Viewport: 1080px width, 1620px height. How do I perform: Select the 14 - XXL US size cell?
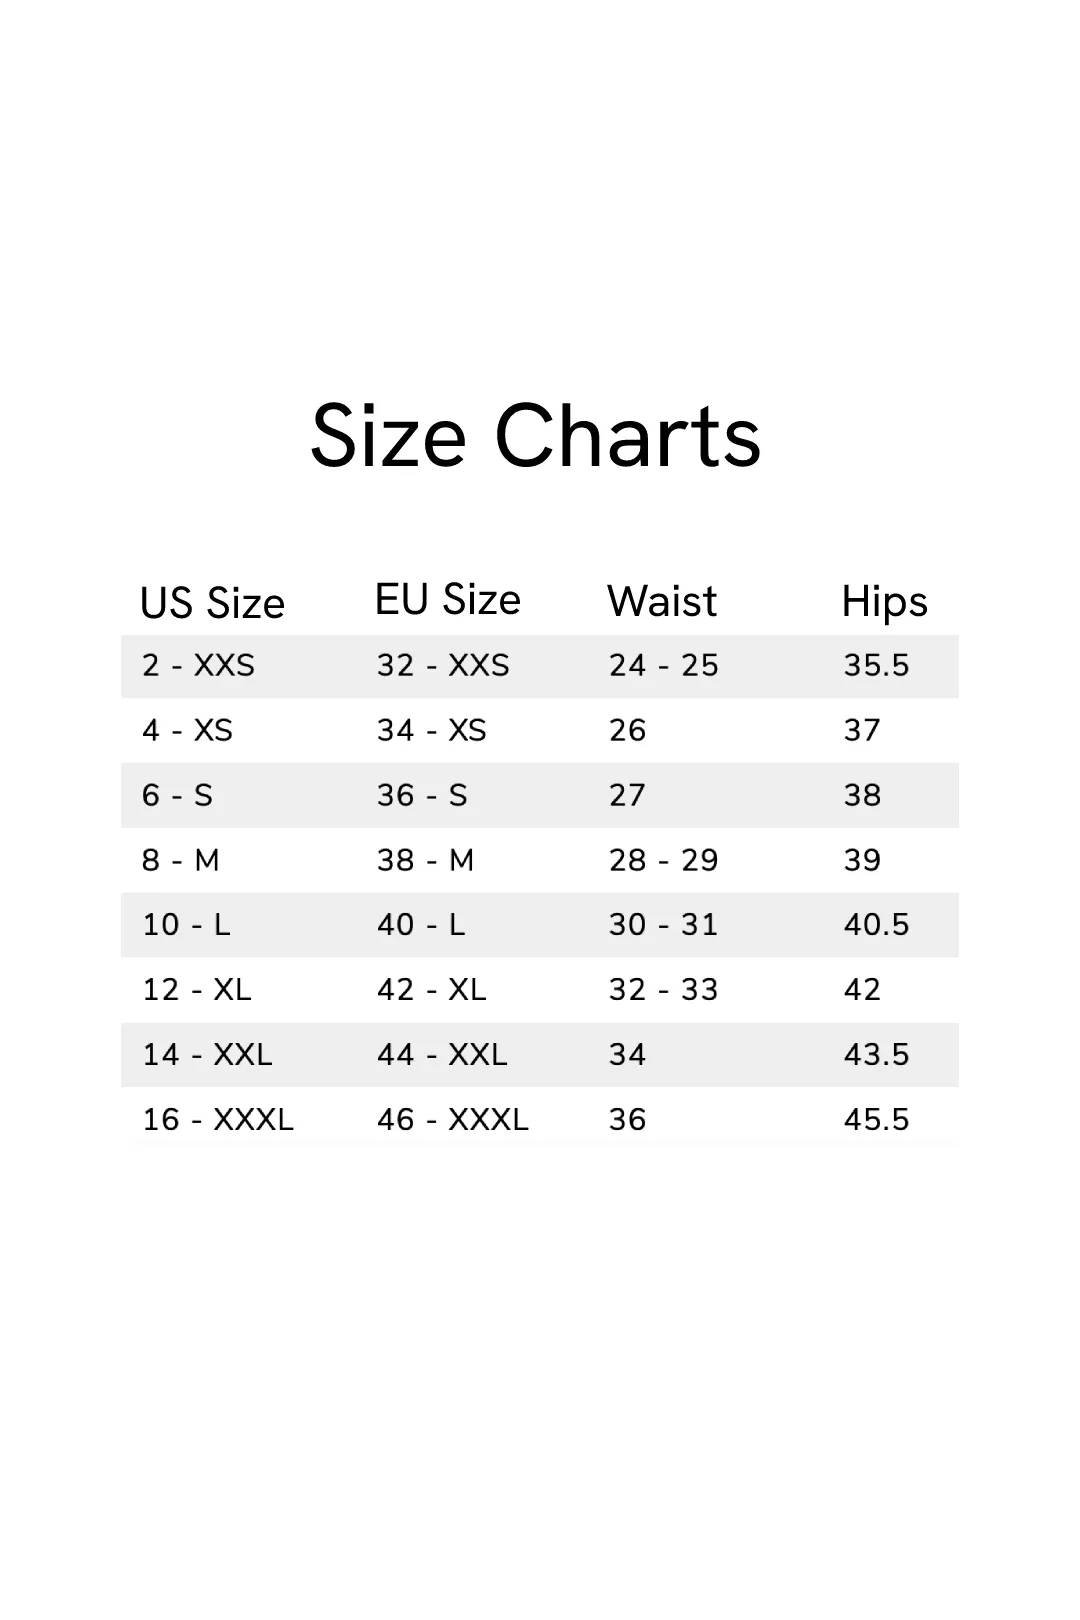coord(207,1054)
